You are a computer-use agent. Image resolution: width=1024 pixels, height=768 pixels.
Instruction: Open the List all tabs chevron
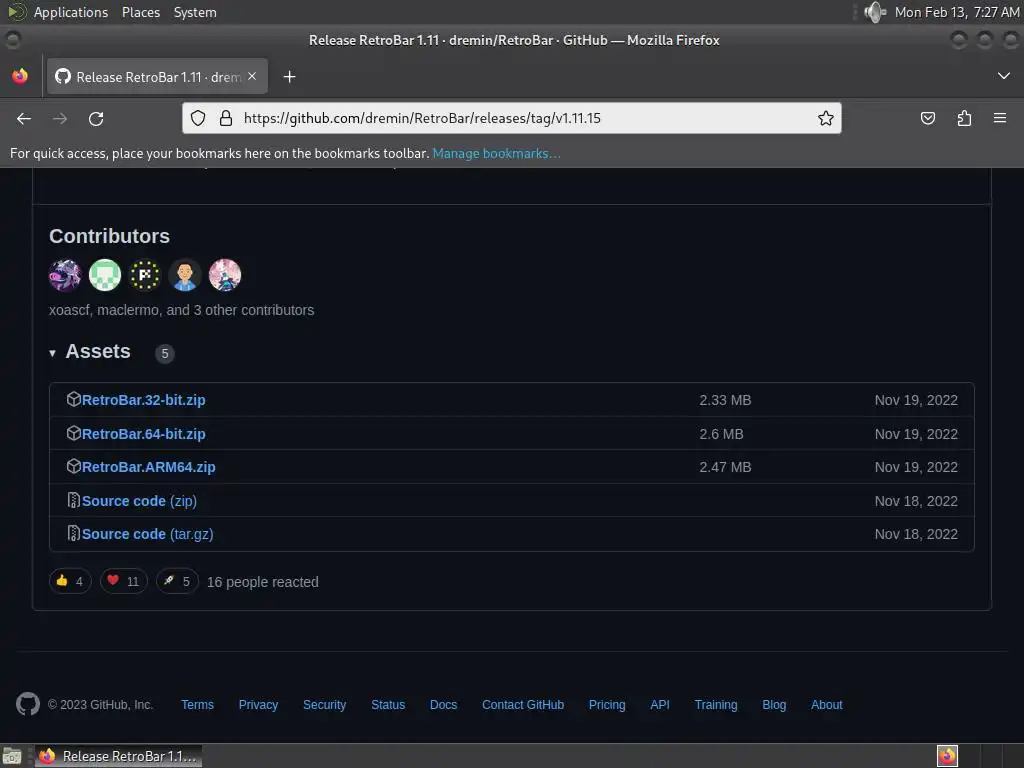1004,76
